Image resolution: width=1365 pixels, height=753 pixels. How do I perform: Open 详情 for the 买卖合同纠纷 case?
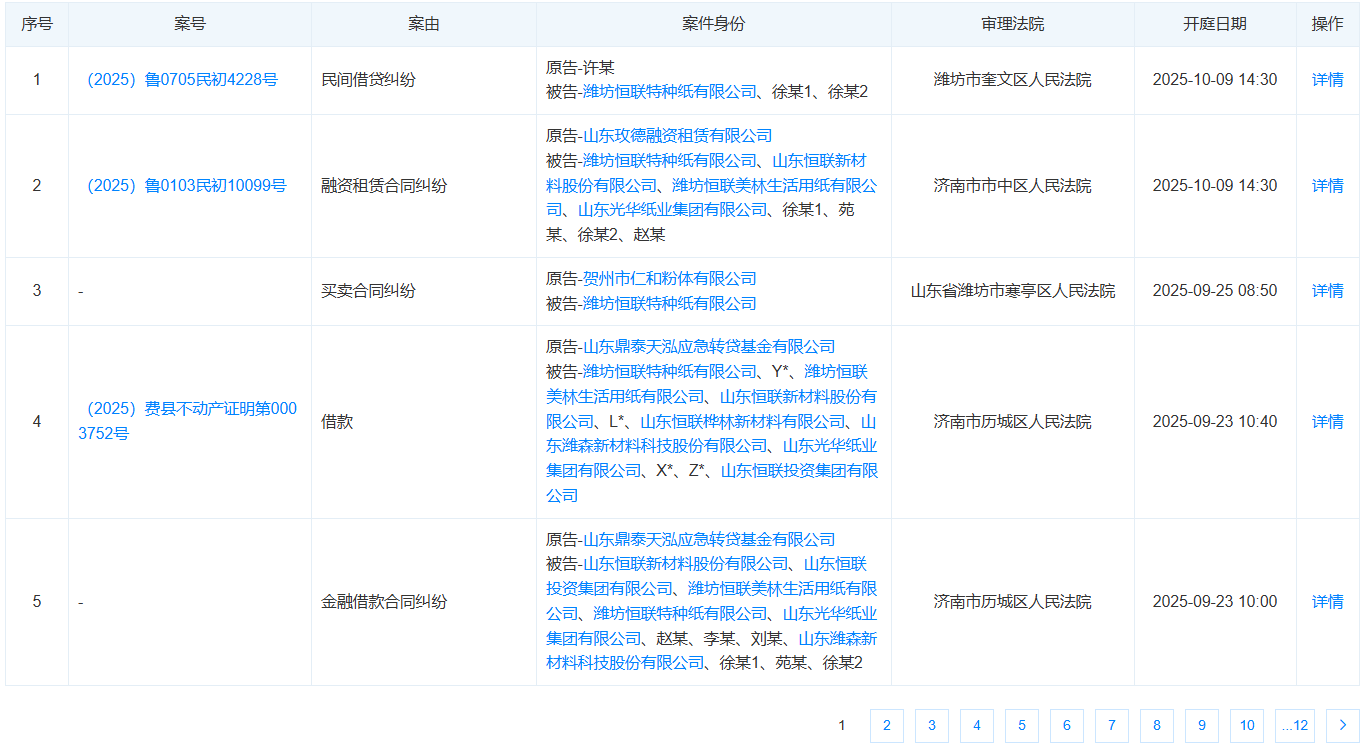point(1327,291)
